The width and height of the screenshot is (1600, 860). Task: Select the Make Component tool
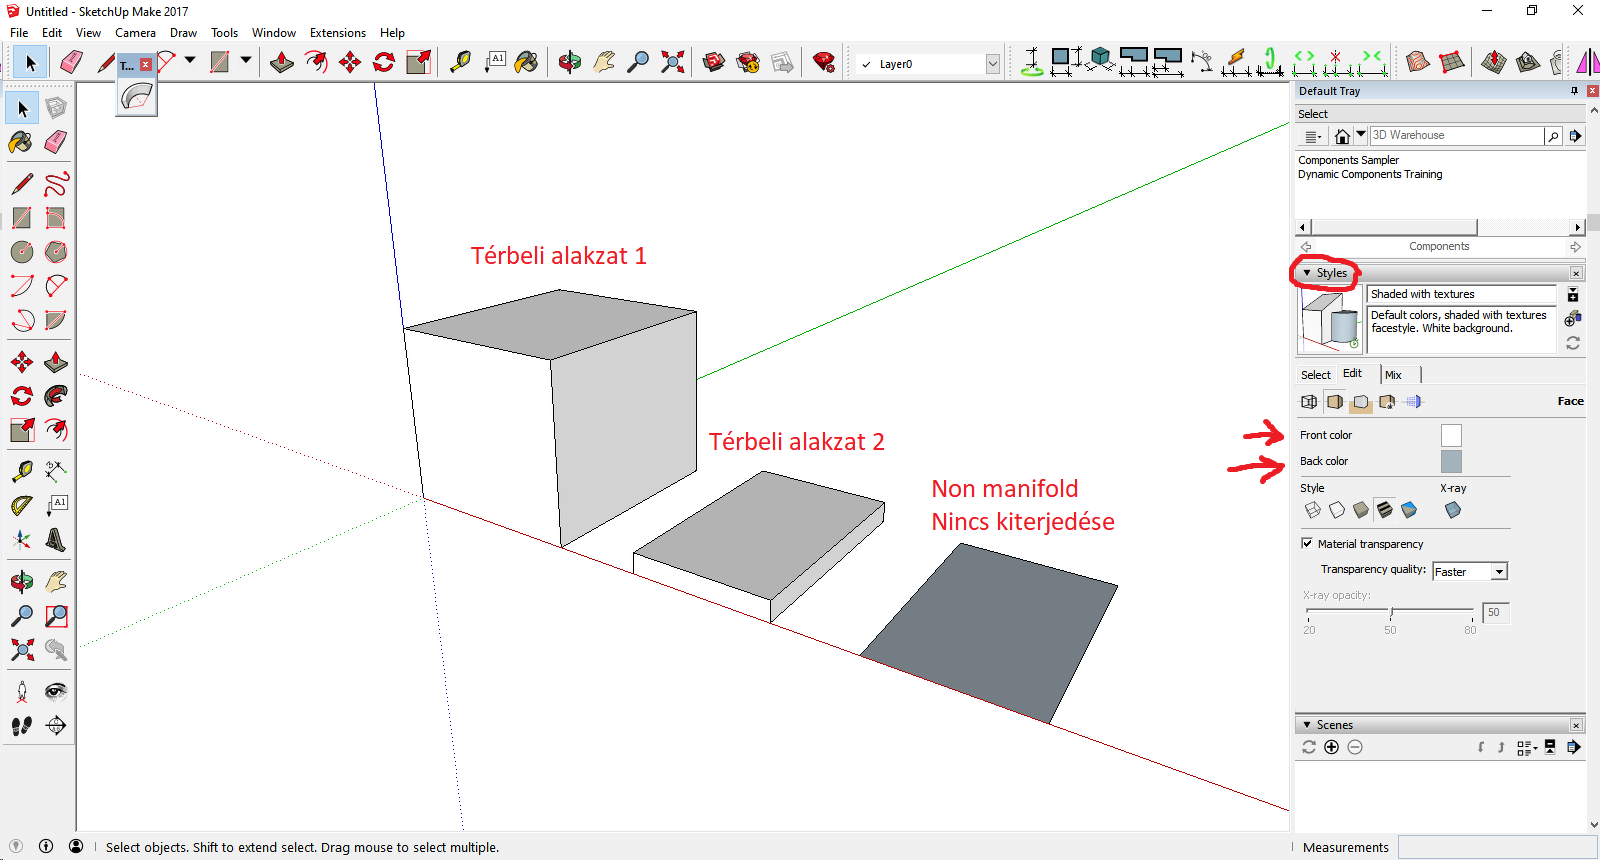click(56, 108)
